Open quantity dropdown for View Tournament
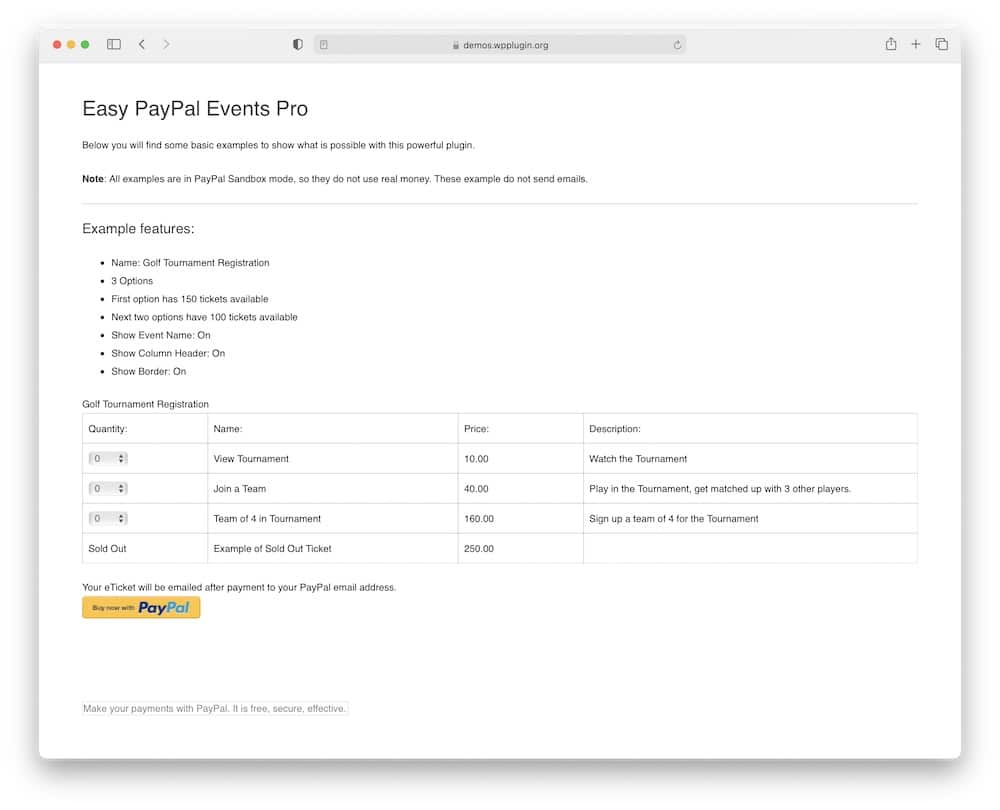1000x810 pixels. coord(108,459)
